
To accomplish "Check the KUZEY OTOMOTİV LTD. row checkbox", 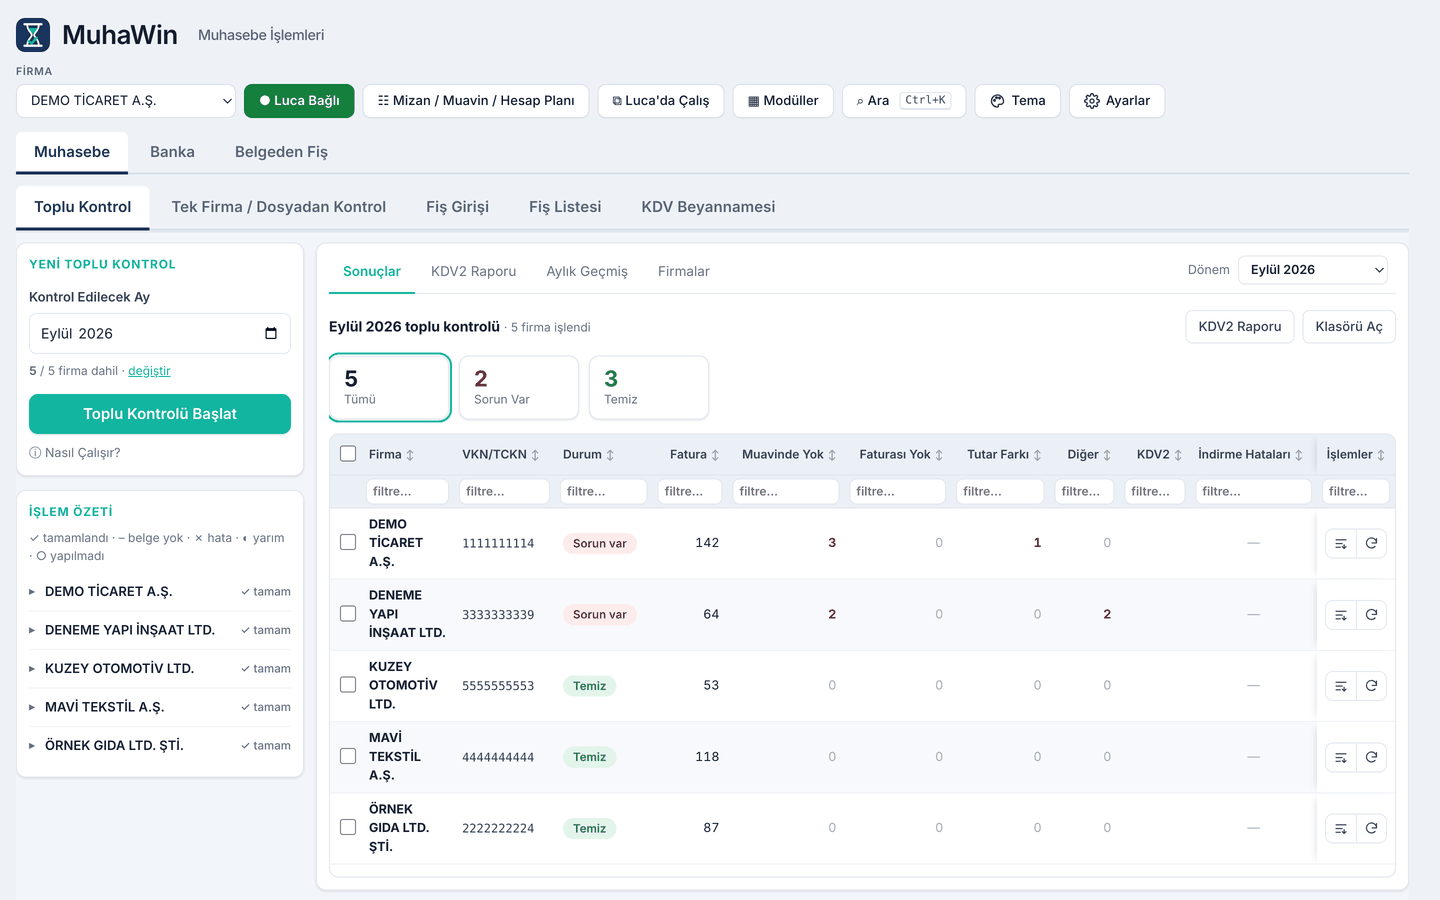I will click(x=348, y=685).
